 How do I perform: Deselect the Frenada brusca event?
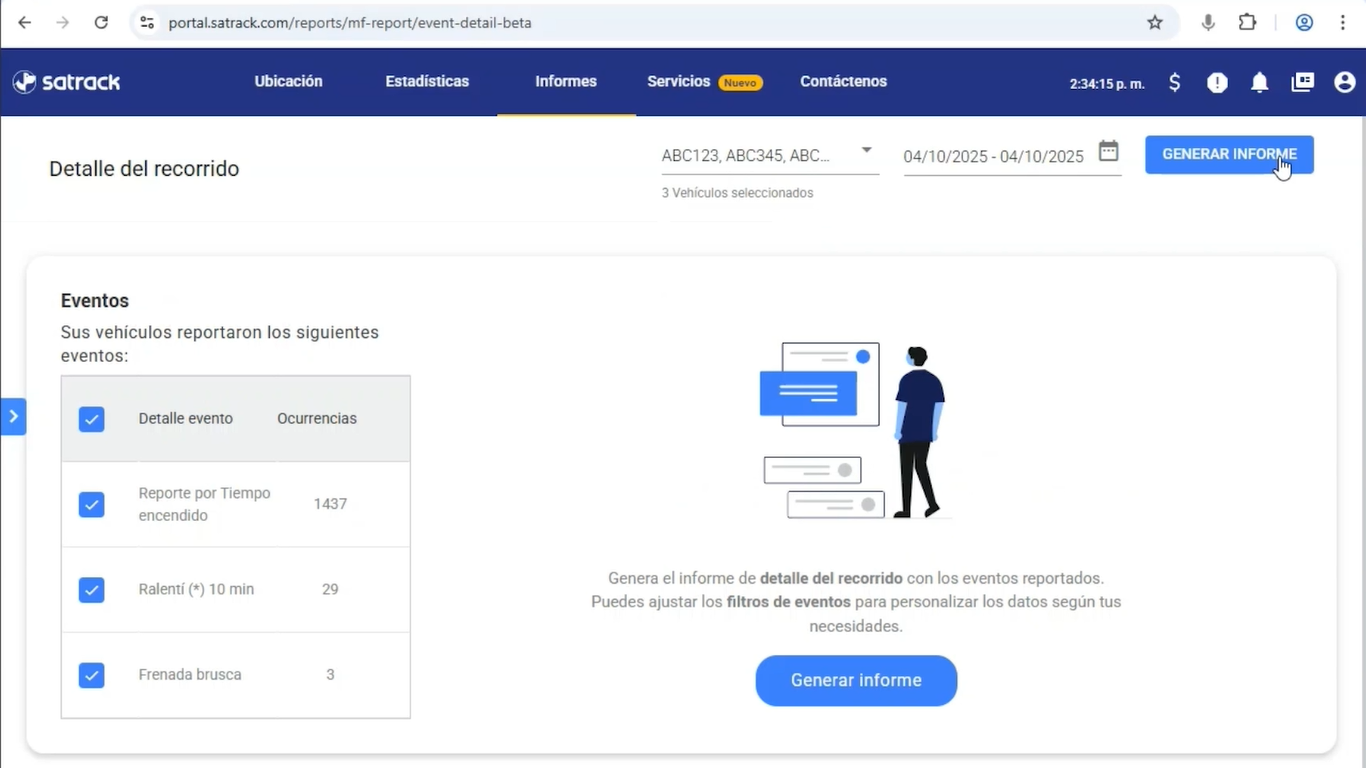pyautogui.click(x=92, y=676)
